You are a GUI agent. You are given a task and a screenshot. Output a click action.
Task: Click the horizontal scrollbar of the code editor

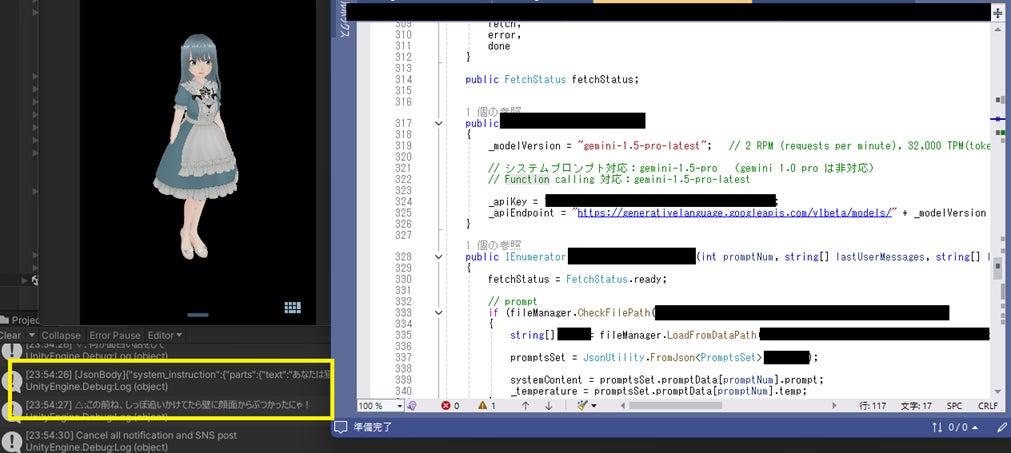pos(800,406)
